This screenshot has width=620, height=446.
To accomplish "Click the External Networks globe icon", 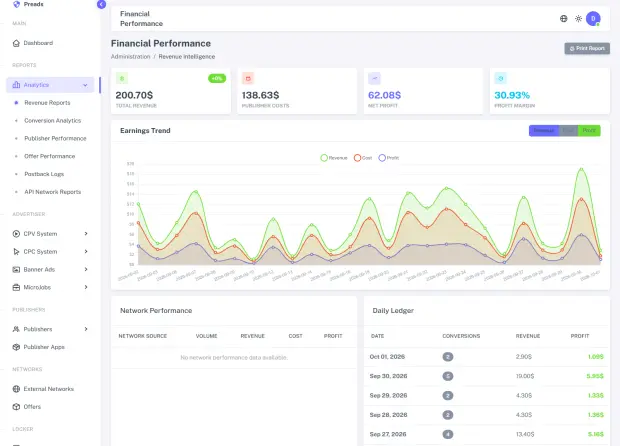I will 16,389.
